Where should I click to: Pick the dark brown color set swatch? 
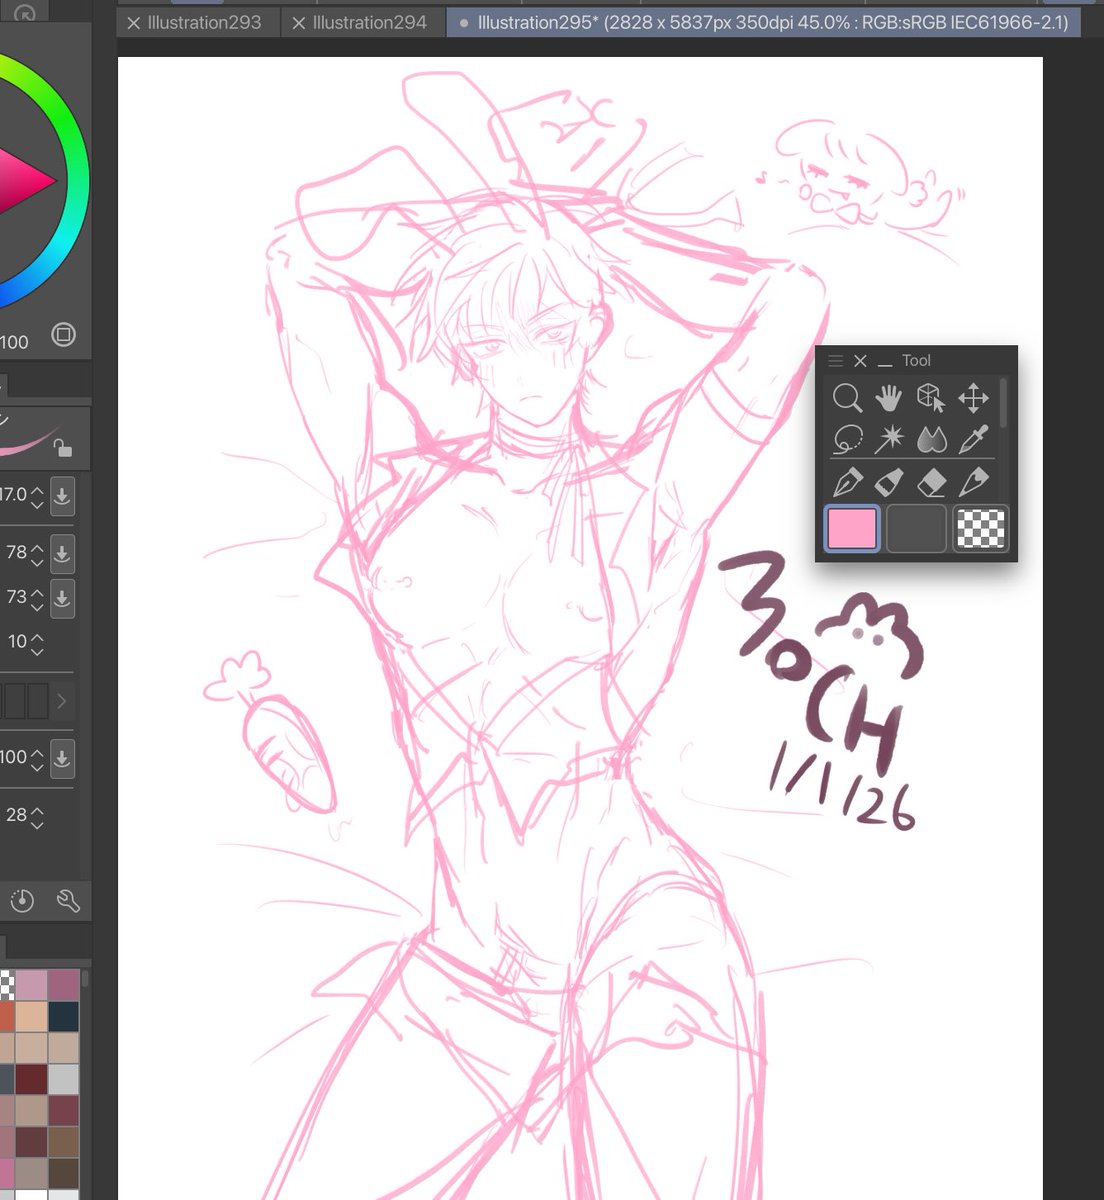[x=63, y=1172]
